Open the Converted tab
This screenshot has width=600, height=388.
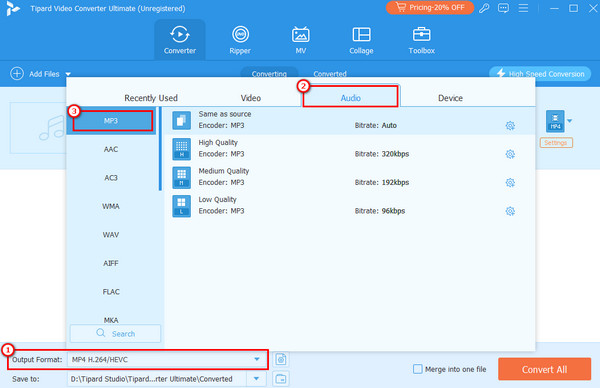point(330,73)
